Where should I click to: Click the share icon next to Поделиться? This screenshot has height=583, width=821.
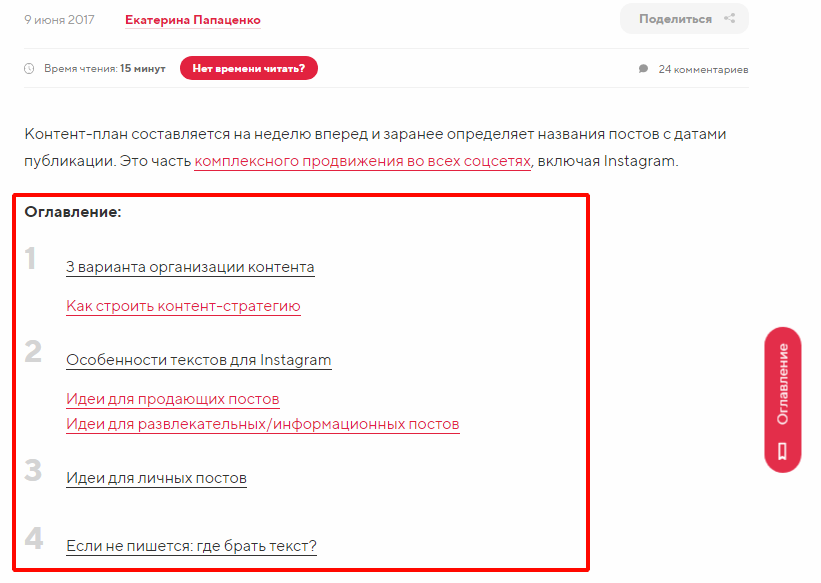pyautogui.click(x=729, y=18)
